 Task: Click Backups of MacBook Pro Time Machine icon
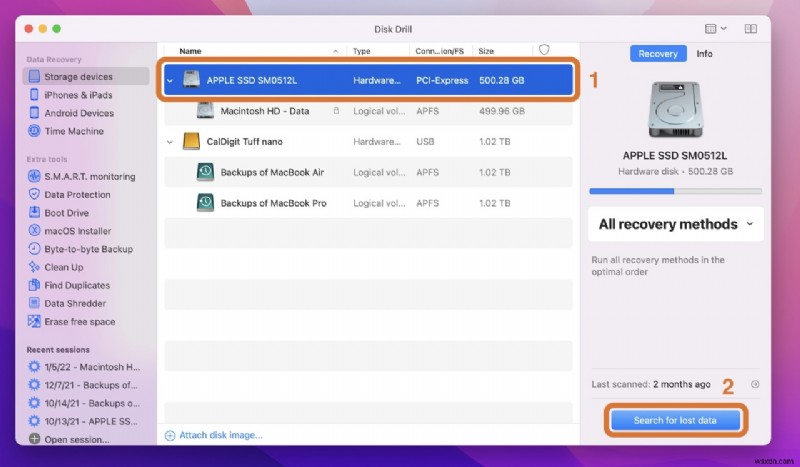(205, 203)
